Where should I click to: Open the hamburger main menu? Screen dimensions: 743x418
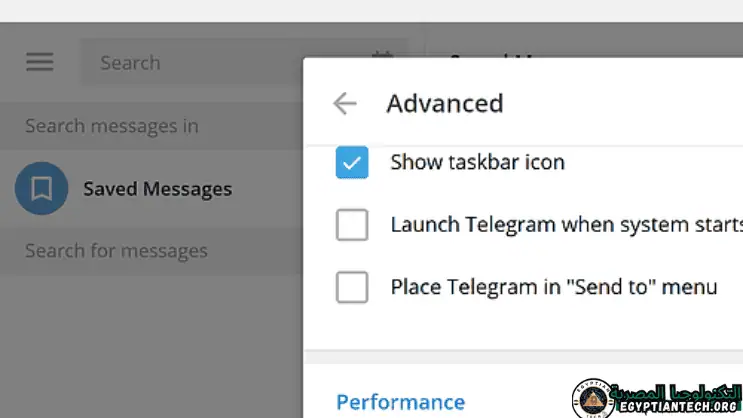tap(40, 62)
